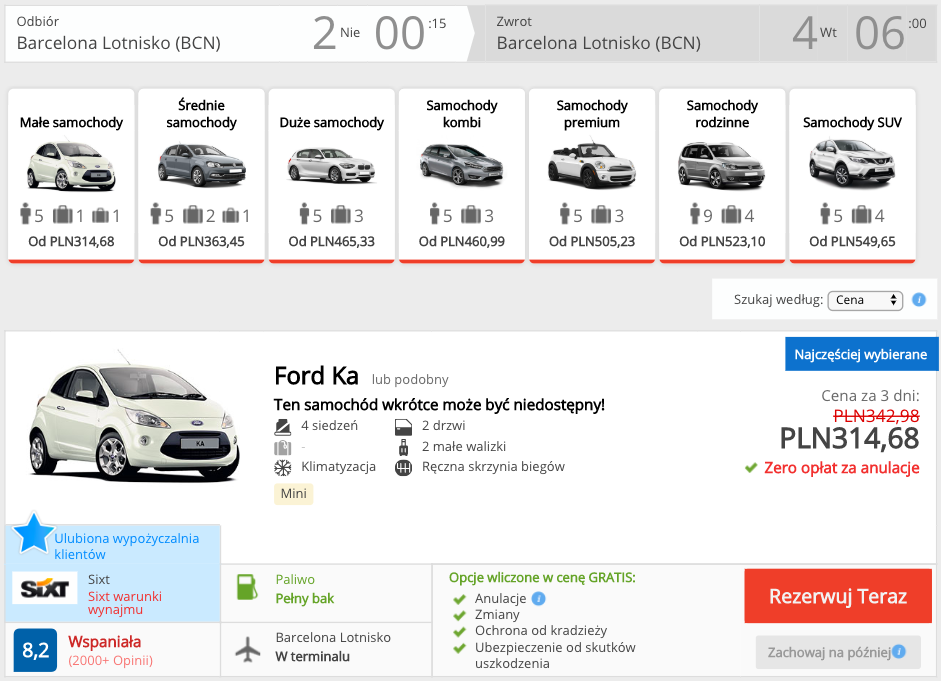Click the suitcase icon on Samochody kombi card

(470, 214)
